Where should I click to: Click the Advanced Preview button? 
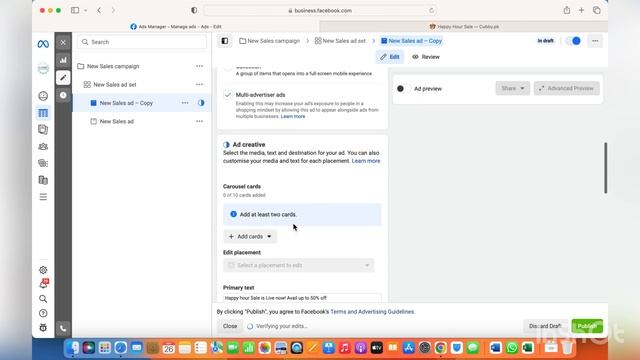pos(567,88)
